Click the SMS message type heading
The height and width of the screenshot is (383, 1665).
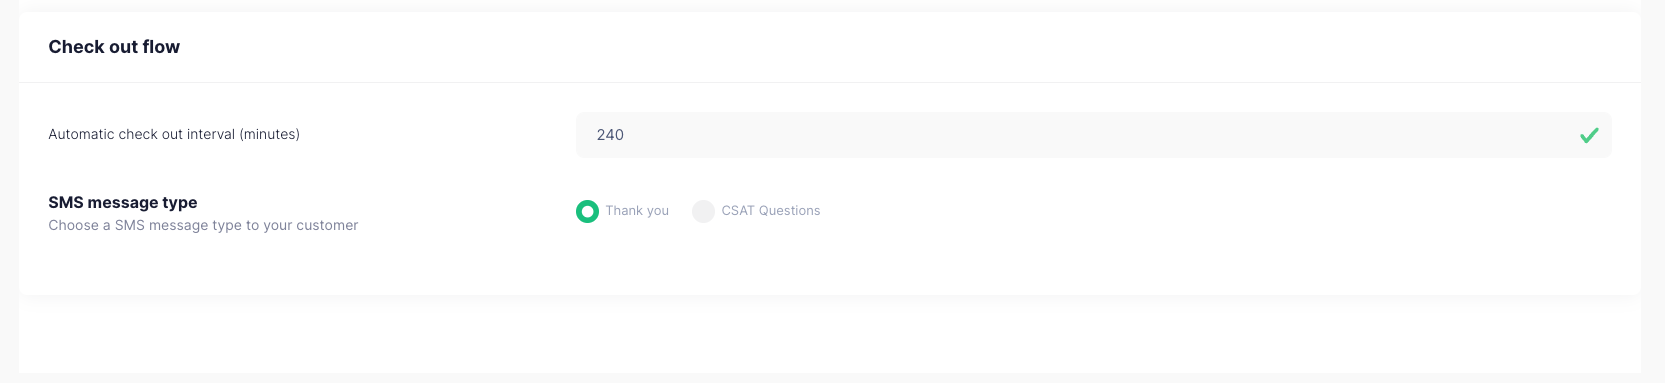tap(123, 202)
